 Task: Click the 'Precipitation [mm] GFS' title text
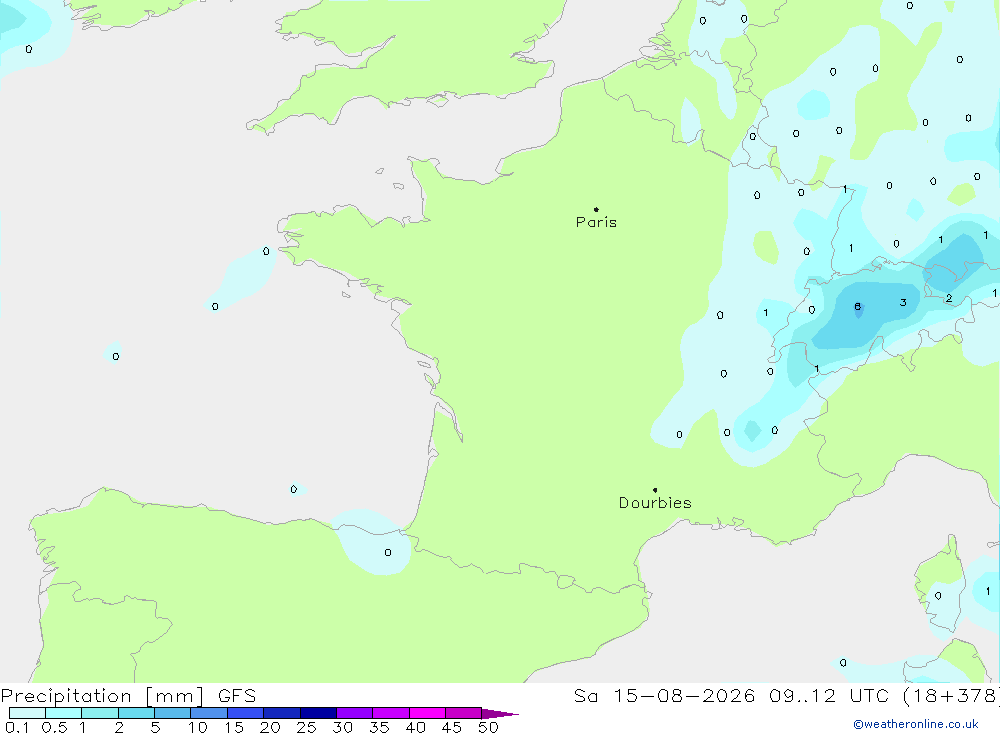tap(128, 695)
